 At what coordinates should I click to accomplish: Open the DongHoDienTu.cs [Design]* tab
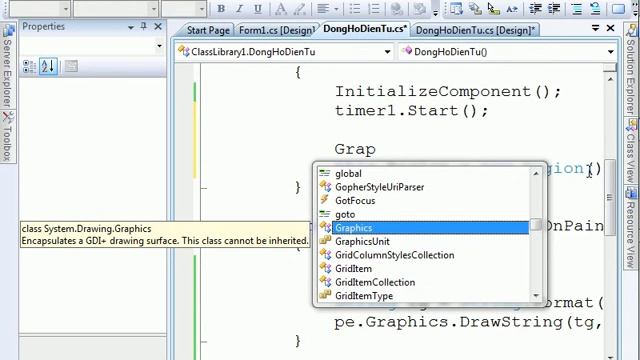475,30
